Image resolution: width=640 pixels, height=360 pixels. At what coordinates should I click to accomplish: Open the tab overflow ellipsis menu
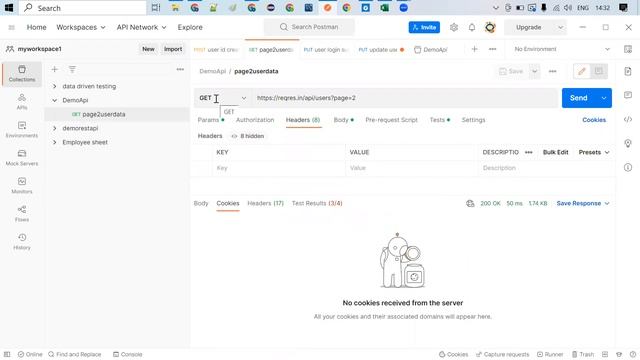(x=493, y=49)
